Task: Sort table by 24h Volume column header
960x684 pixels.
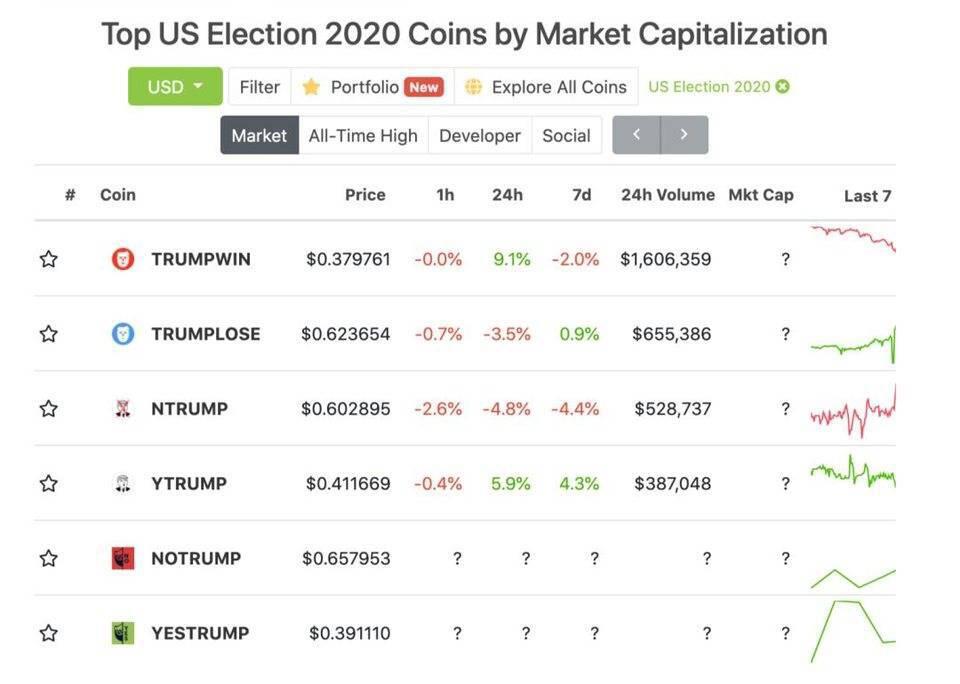Action: pos(668,195)
